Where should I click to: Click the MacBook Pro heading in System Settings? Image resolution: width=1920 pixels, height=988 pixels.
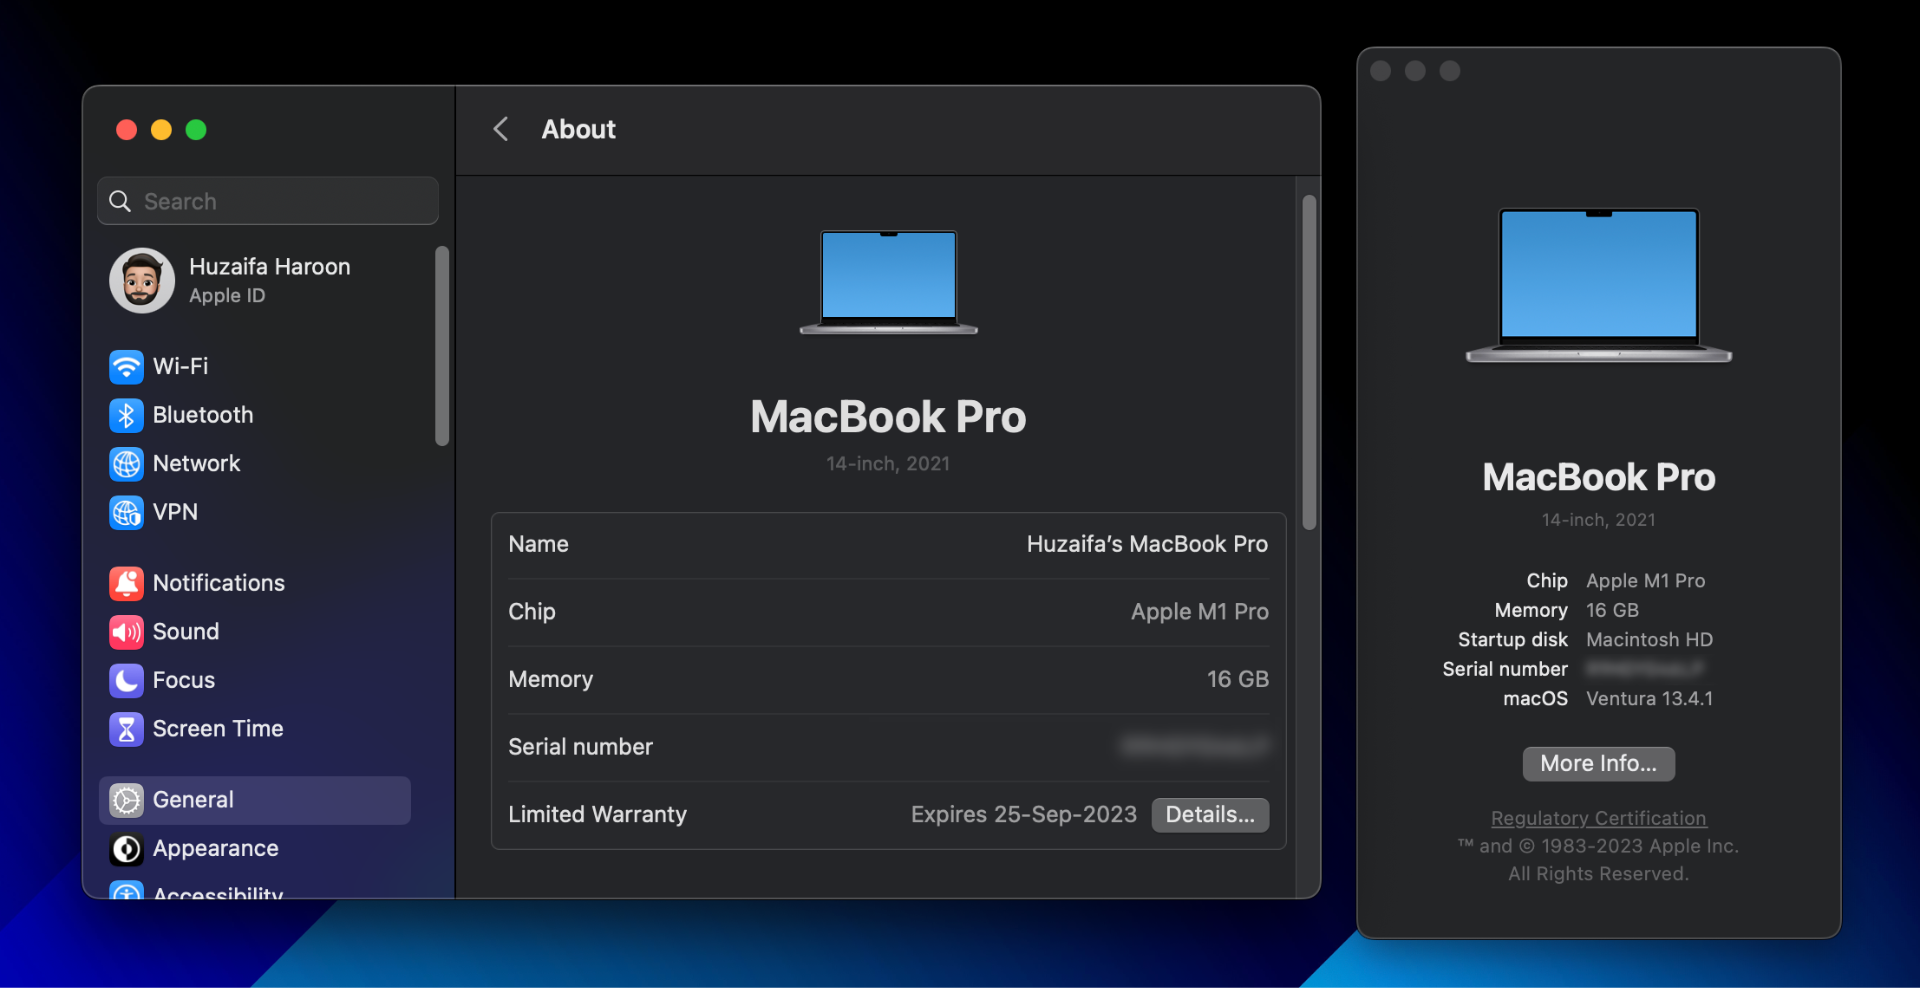[x=889, y=417]
